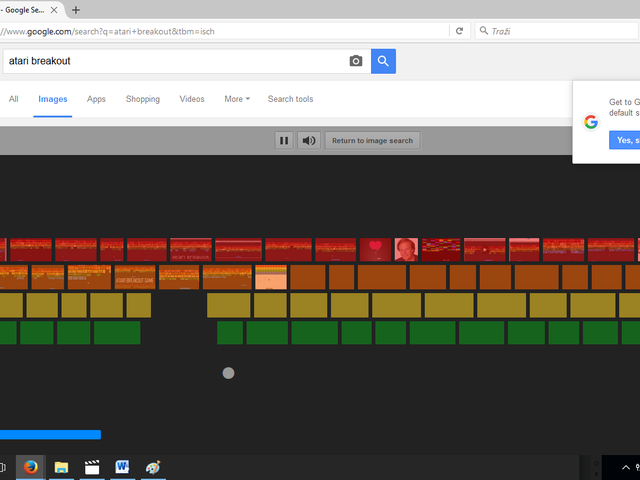Click the browser address bar URL
The height and width of the screenshot is (480, 640).
pos(224,31)
